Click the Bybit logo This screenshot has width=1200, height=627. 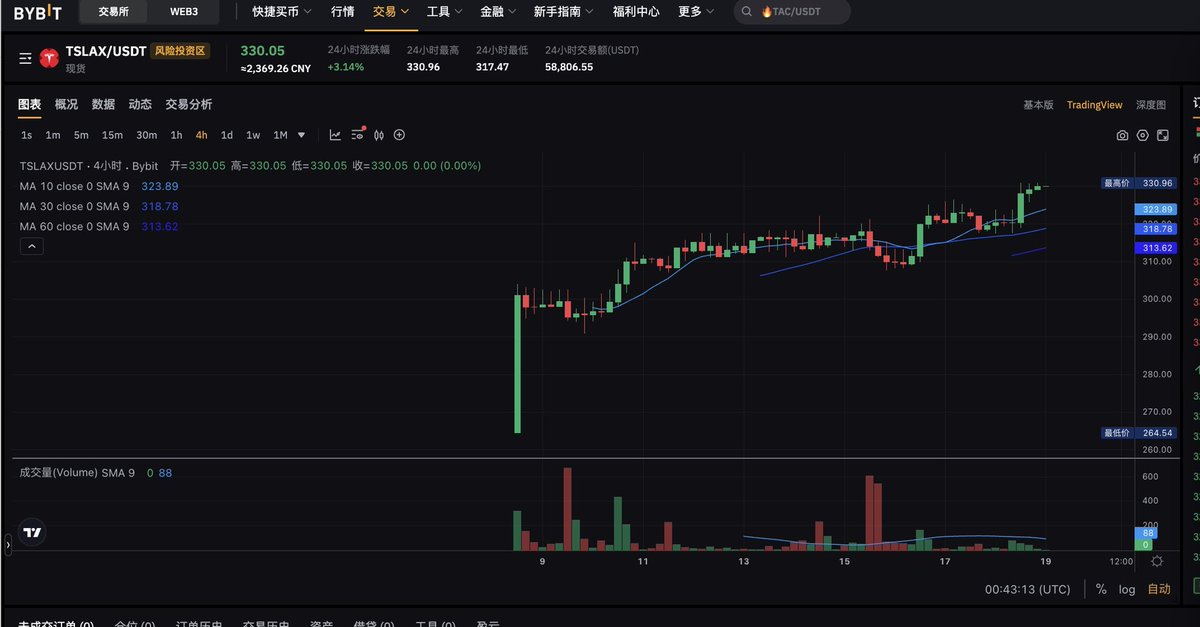tap(37, 12)
